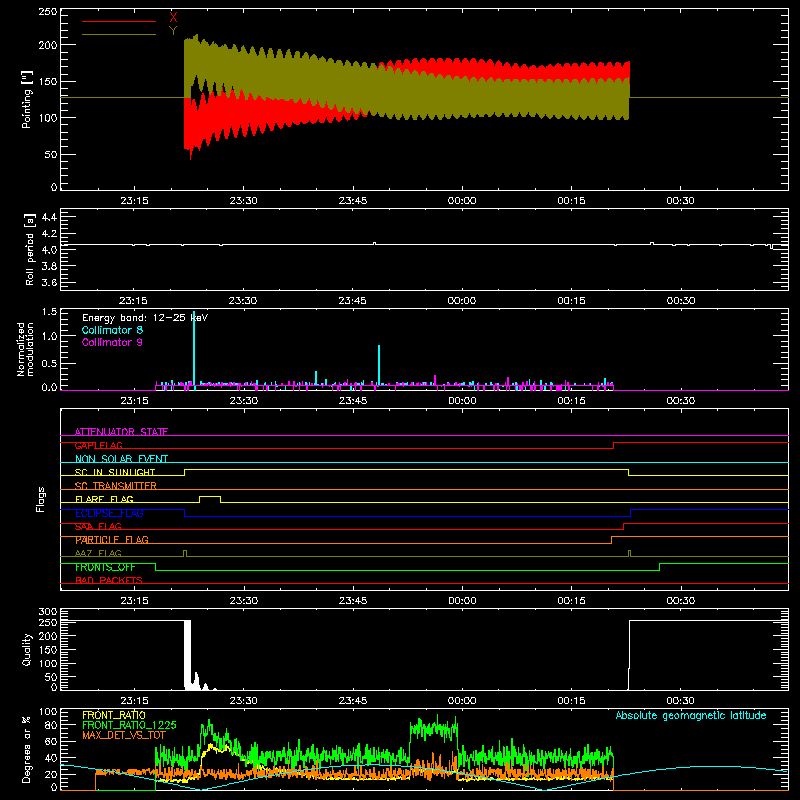The width and height of the screenshot is (800, 800).
Task: Click the '250' tick on the Pointing axis
Action: pos(47,12)
